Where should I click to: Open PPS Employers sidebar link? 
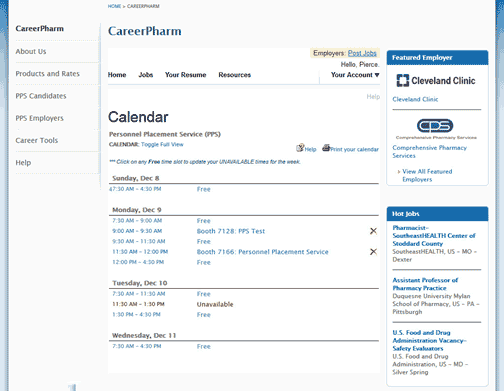tap(40, 118)
